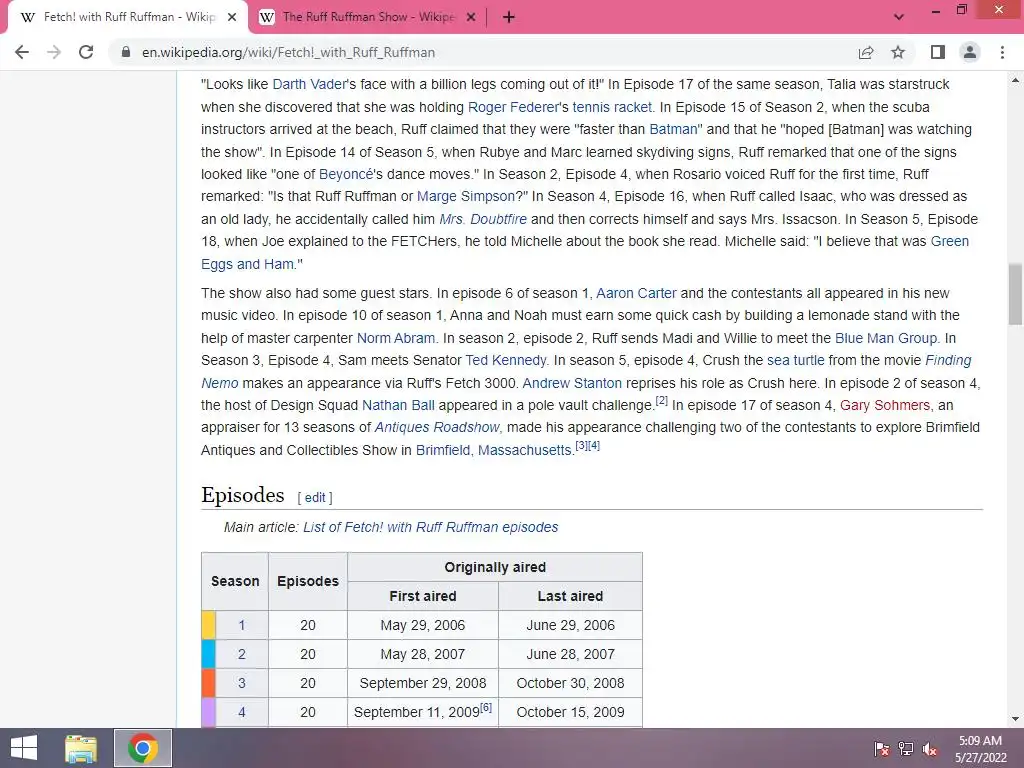Click the blue season 2 color cell
Screen dimensions: 1024x768
point(208,654)
